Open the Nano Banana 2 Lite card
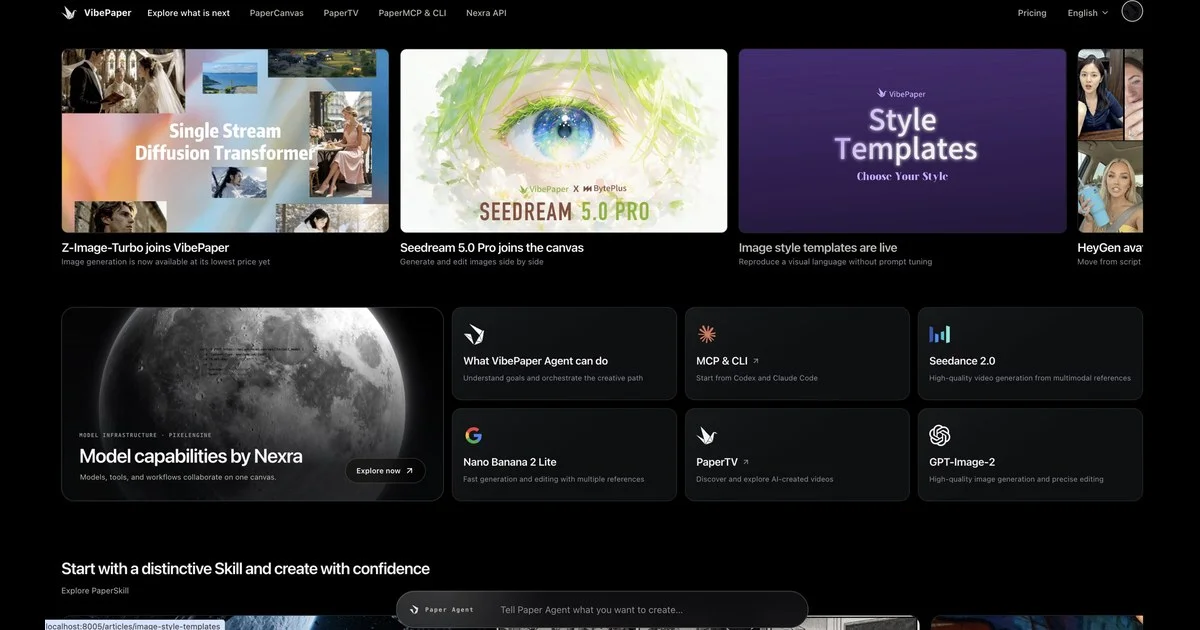The width and height of the screenshot is (1200, 630). [564, 455]
